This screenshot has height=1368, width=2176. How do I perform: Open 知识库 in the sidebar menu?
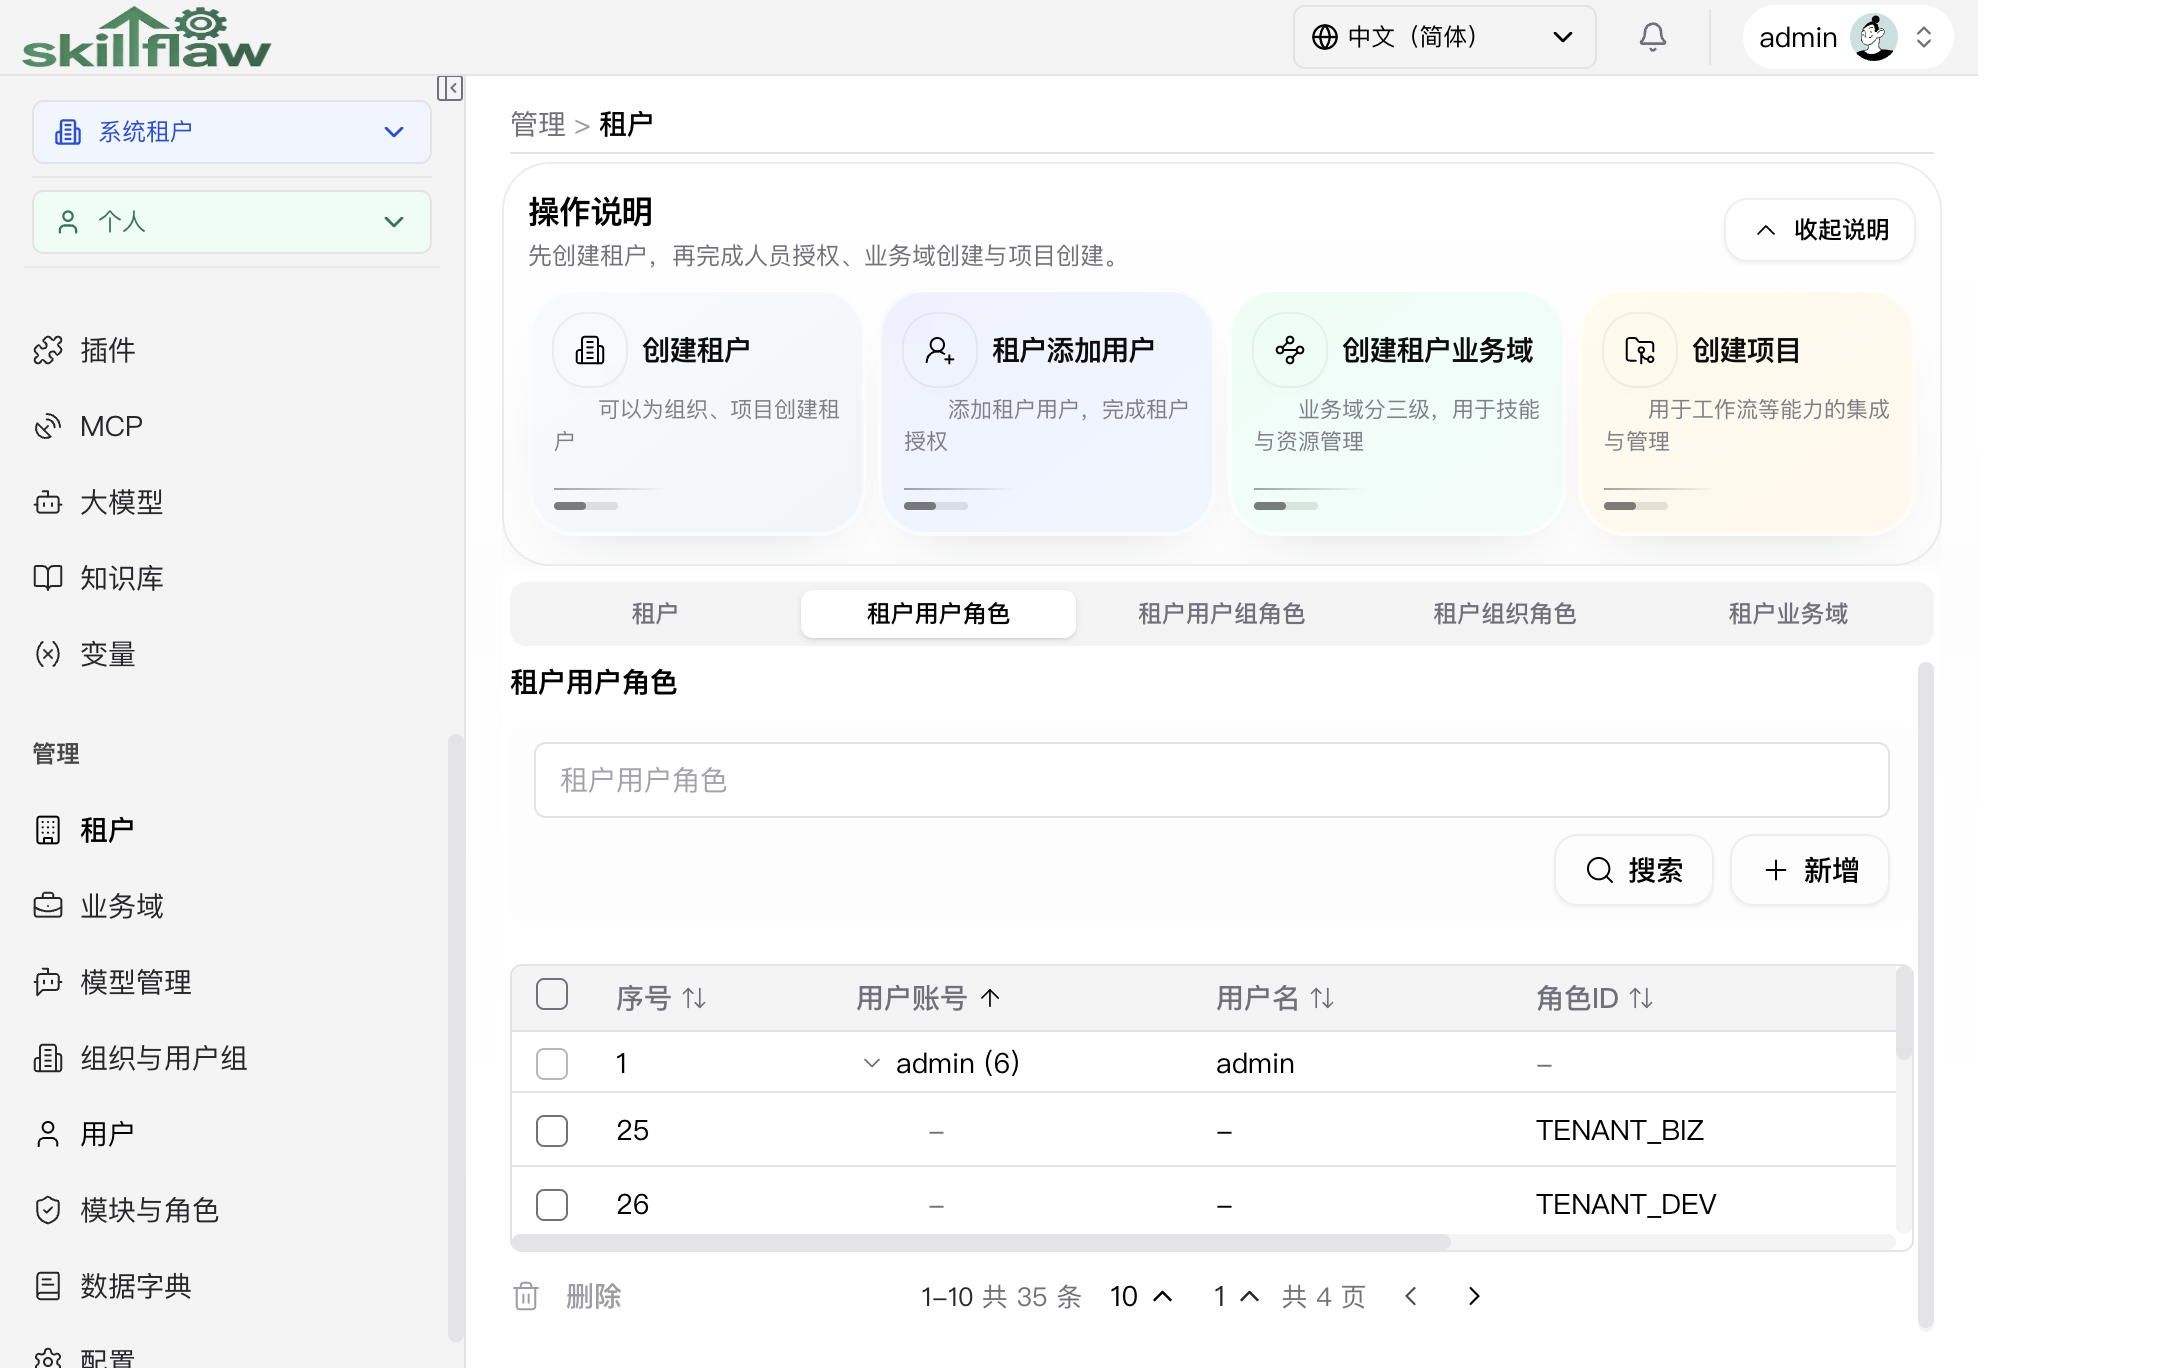(x=122, y=578)
